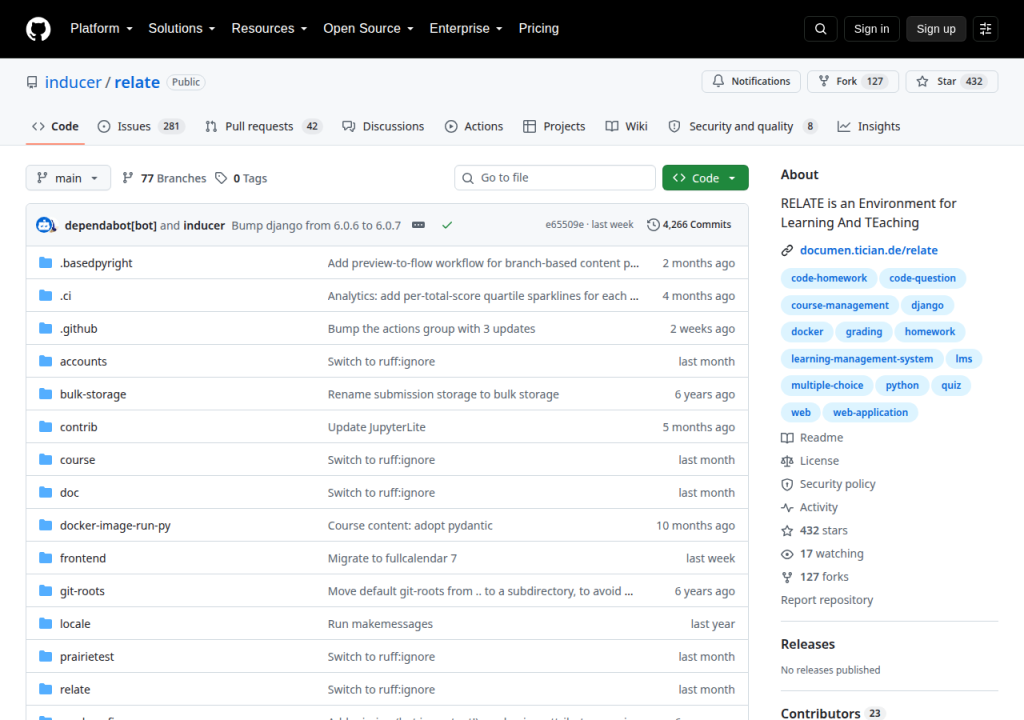
Task: Open the Wiki tab
Action: click(x=626, y=126)
